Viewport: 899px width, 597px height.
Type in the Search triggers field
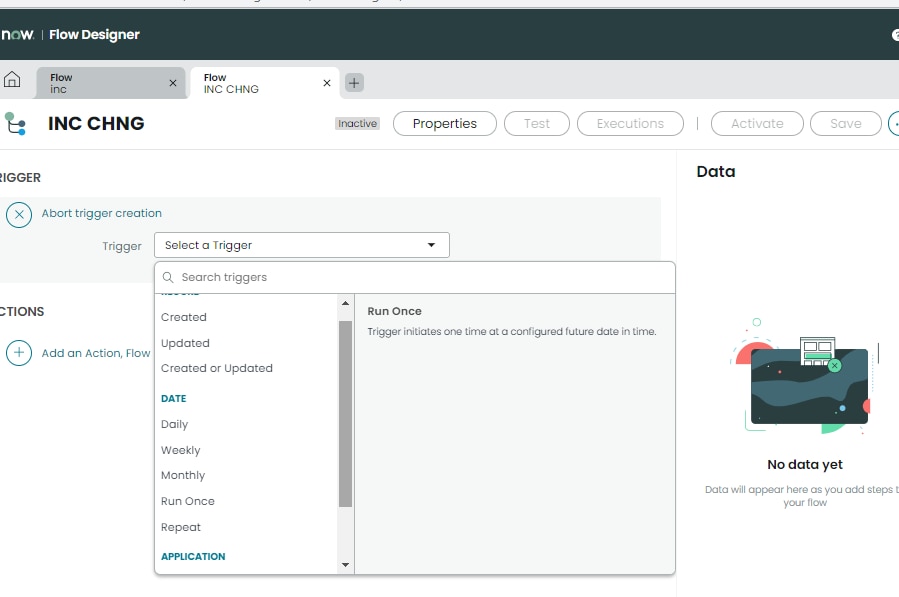[420, 278]
